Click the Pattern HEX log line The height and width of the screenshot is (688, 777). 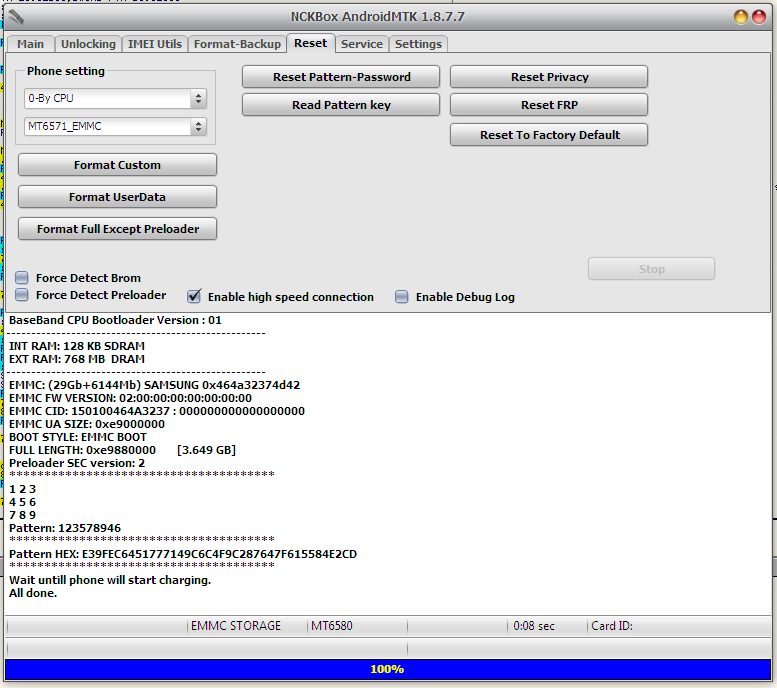tap(183, 554)
